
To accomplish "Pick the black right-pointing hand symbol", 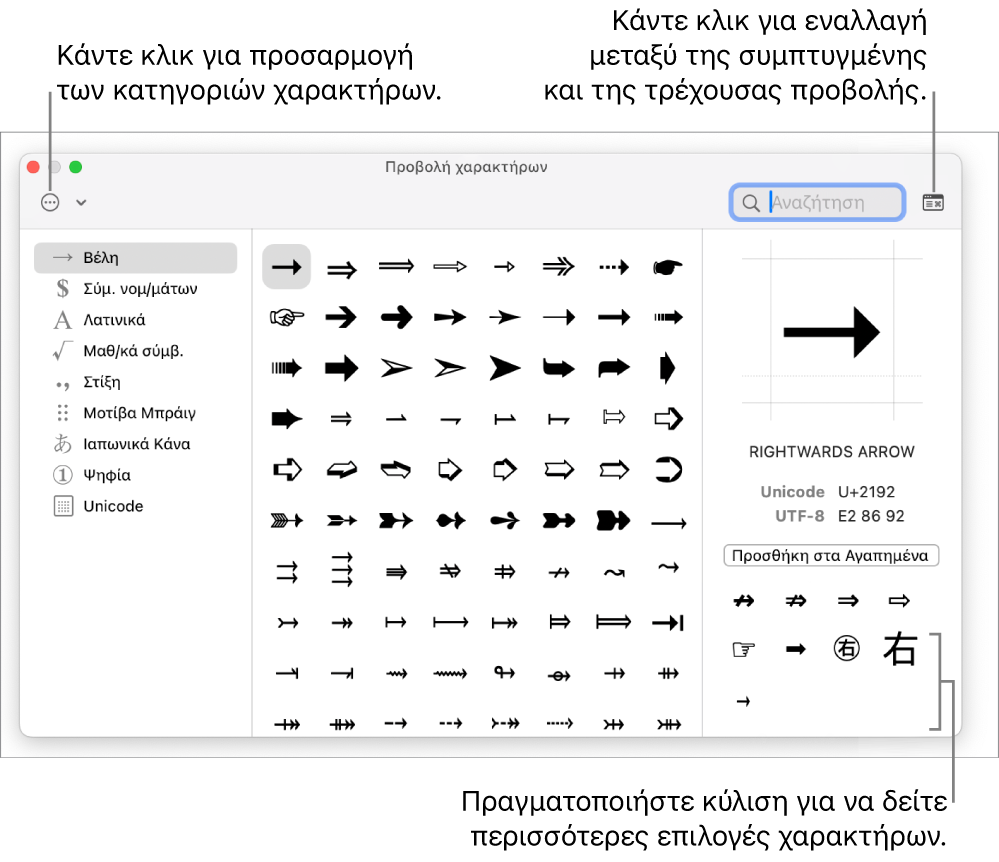I will [x=668, y=267].
